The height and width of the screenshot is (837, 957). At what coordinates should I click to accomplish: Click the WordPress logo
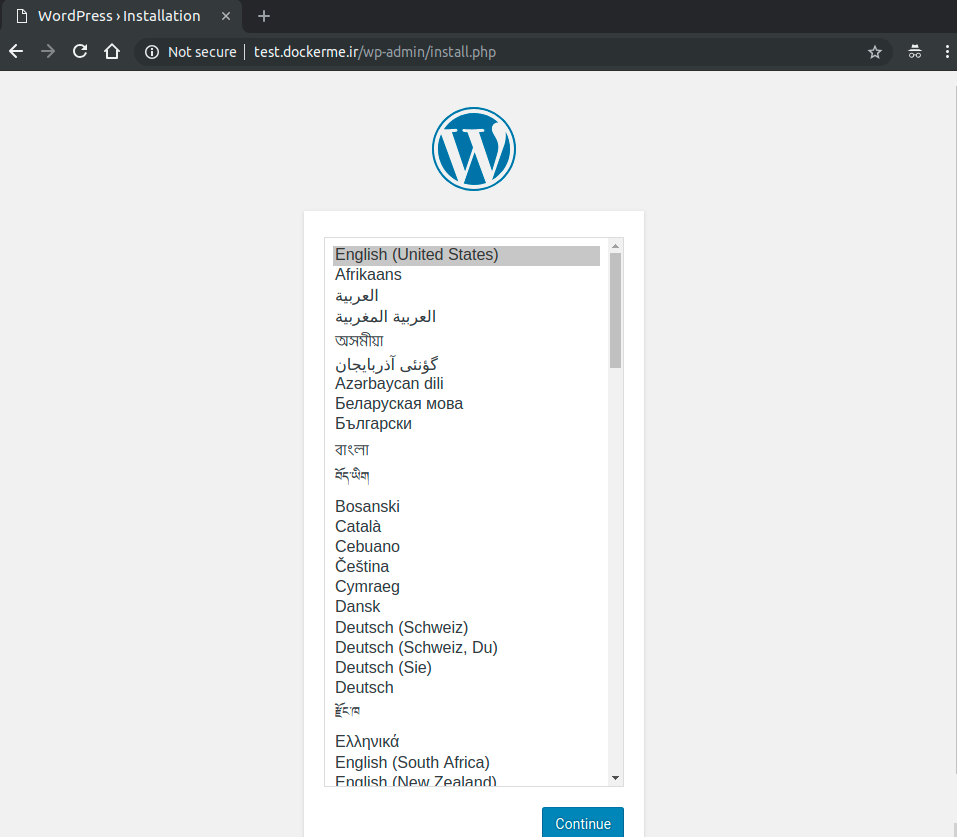474,149
